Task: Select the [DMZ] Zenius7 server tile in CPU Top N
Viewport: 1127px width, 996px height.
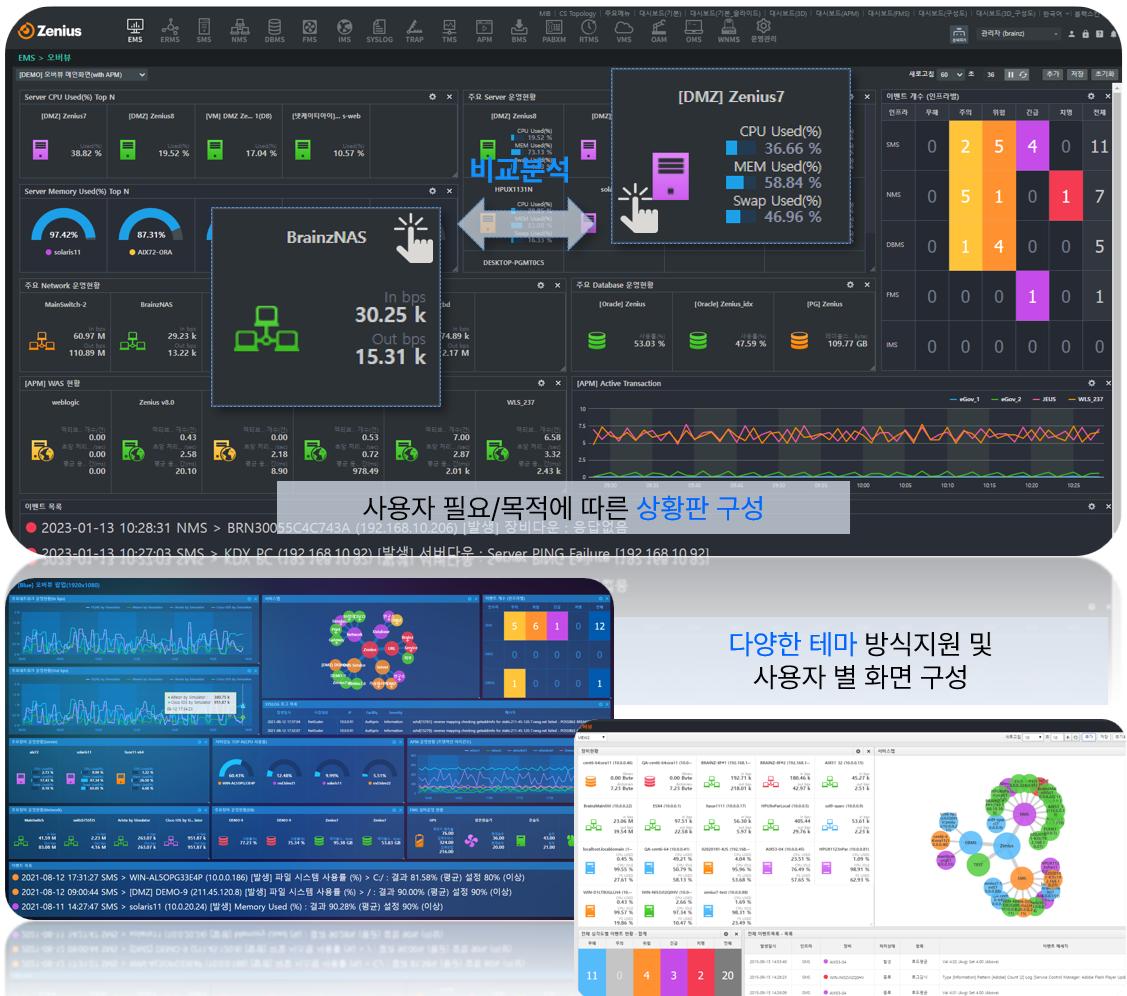Action: pos(63,142)
